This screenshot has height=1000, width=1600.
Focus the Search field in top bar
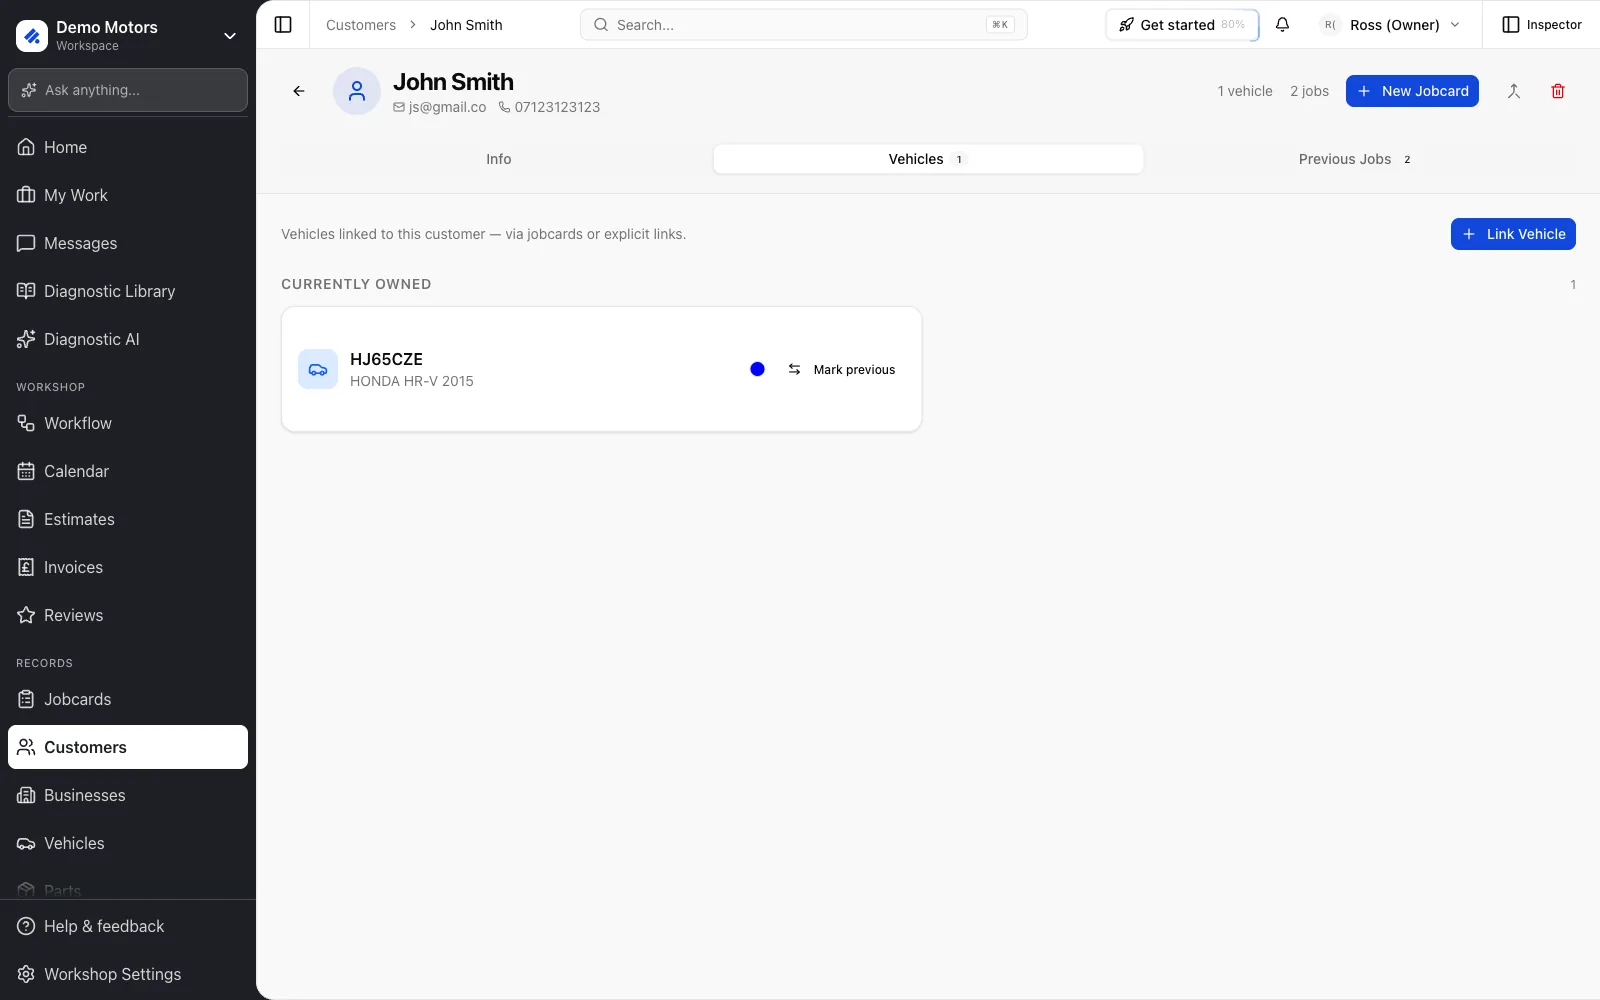803,25
